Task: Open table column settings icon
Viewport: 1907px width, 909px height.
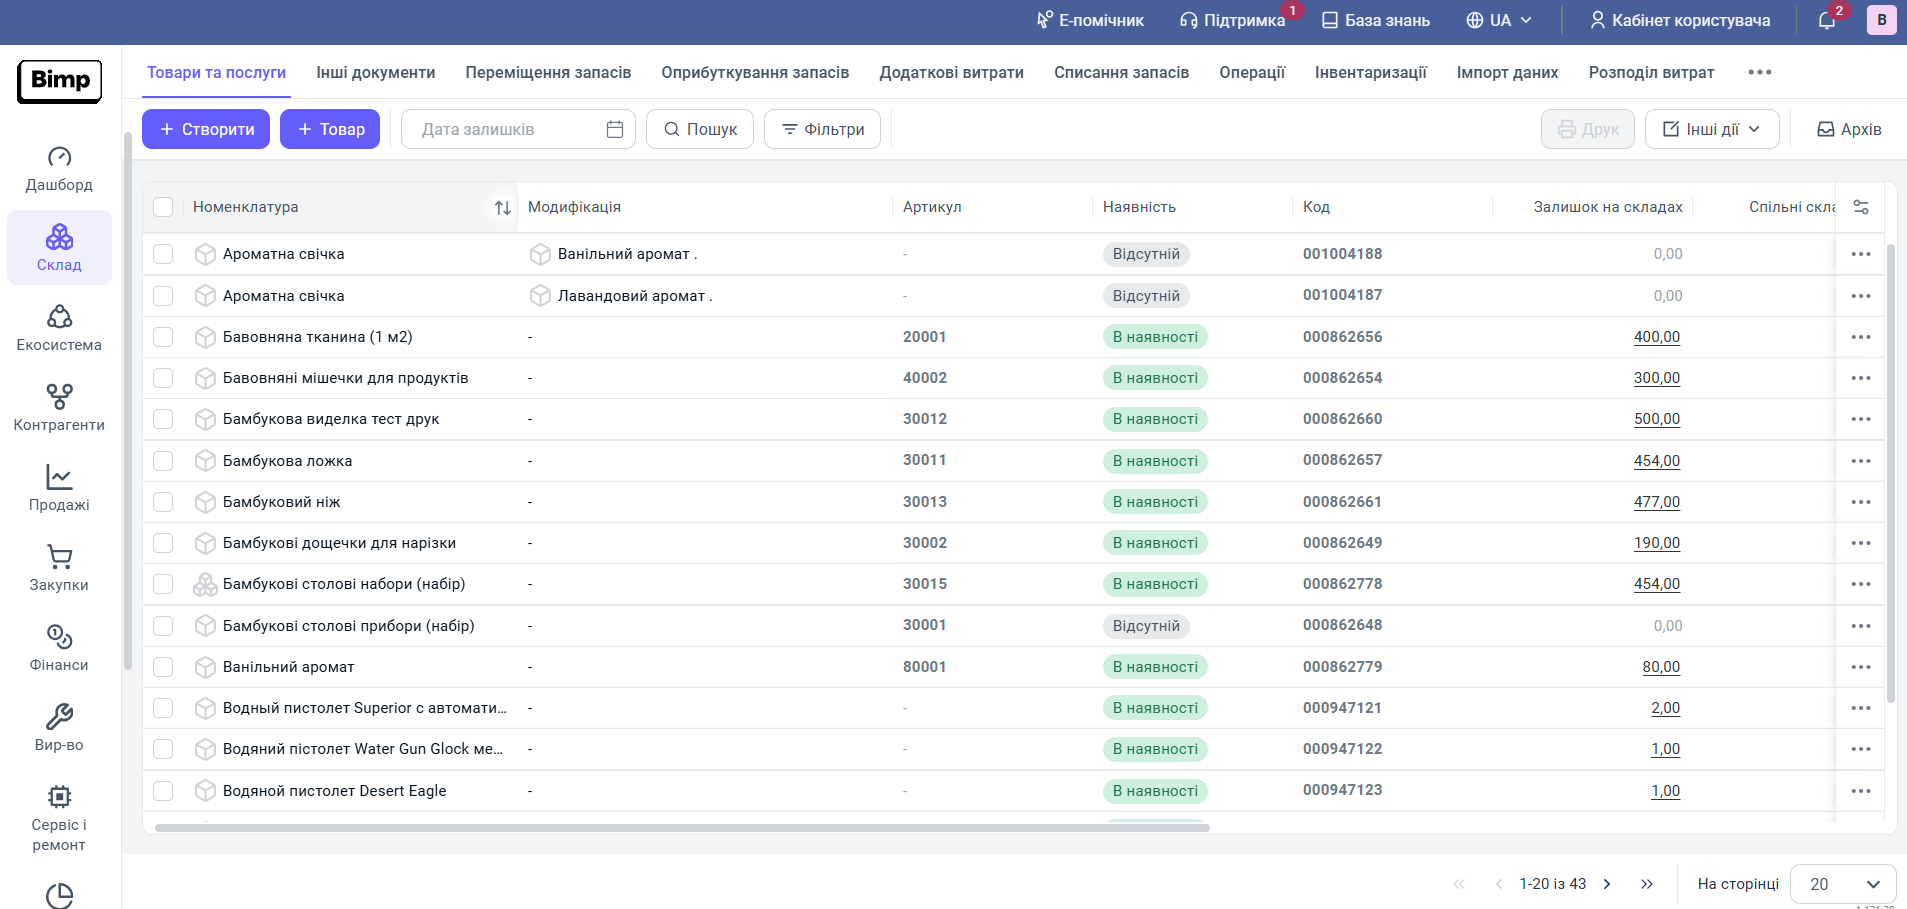Action: coord(1861,207)
